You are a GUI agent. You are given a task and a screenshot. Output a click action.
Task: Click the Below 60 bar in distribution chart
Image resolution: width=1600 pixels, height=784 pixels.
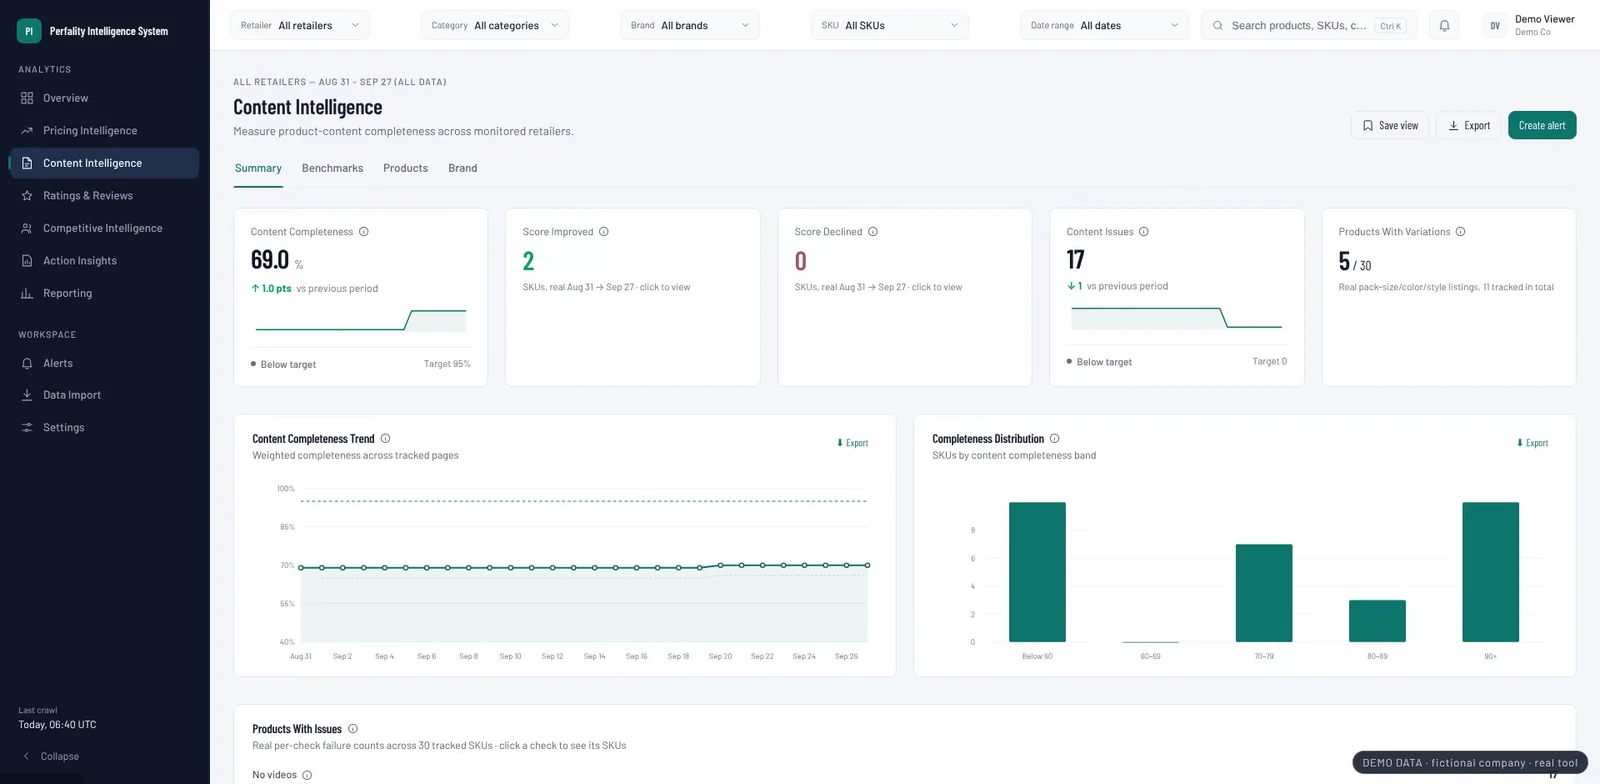(1037, 572)
